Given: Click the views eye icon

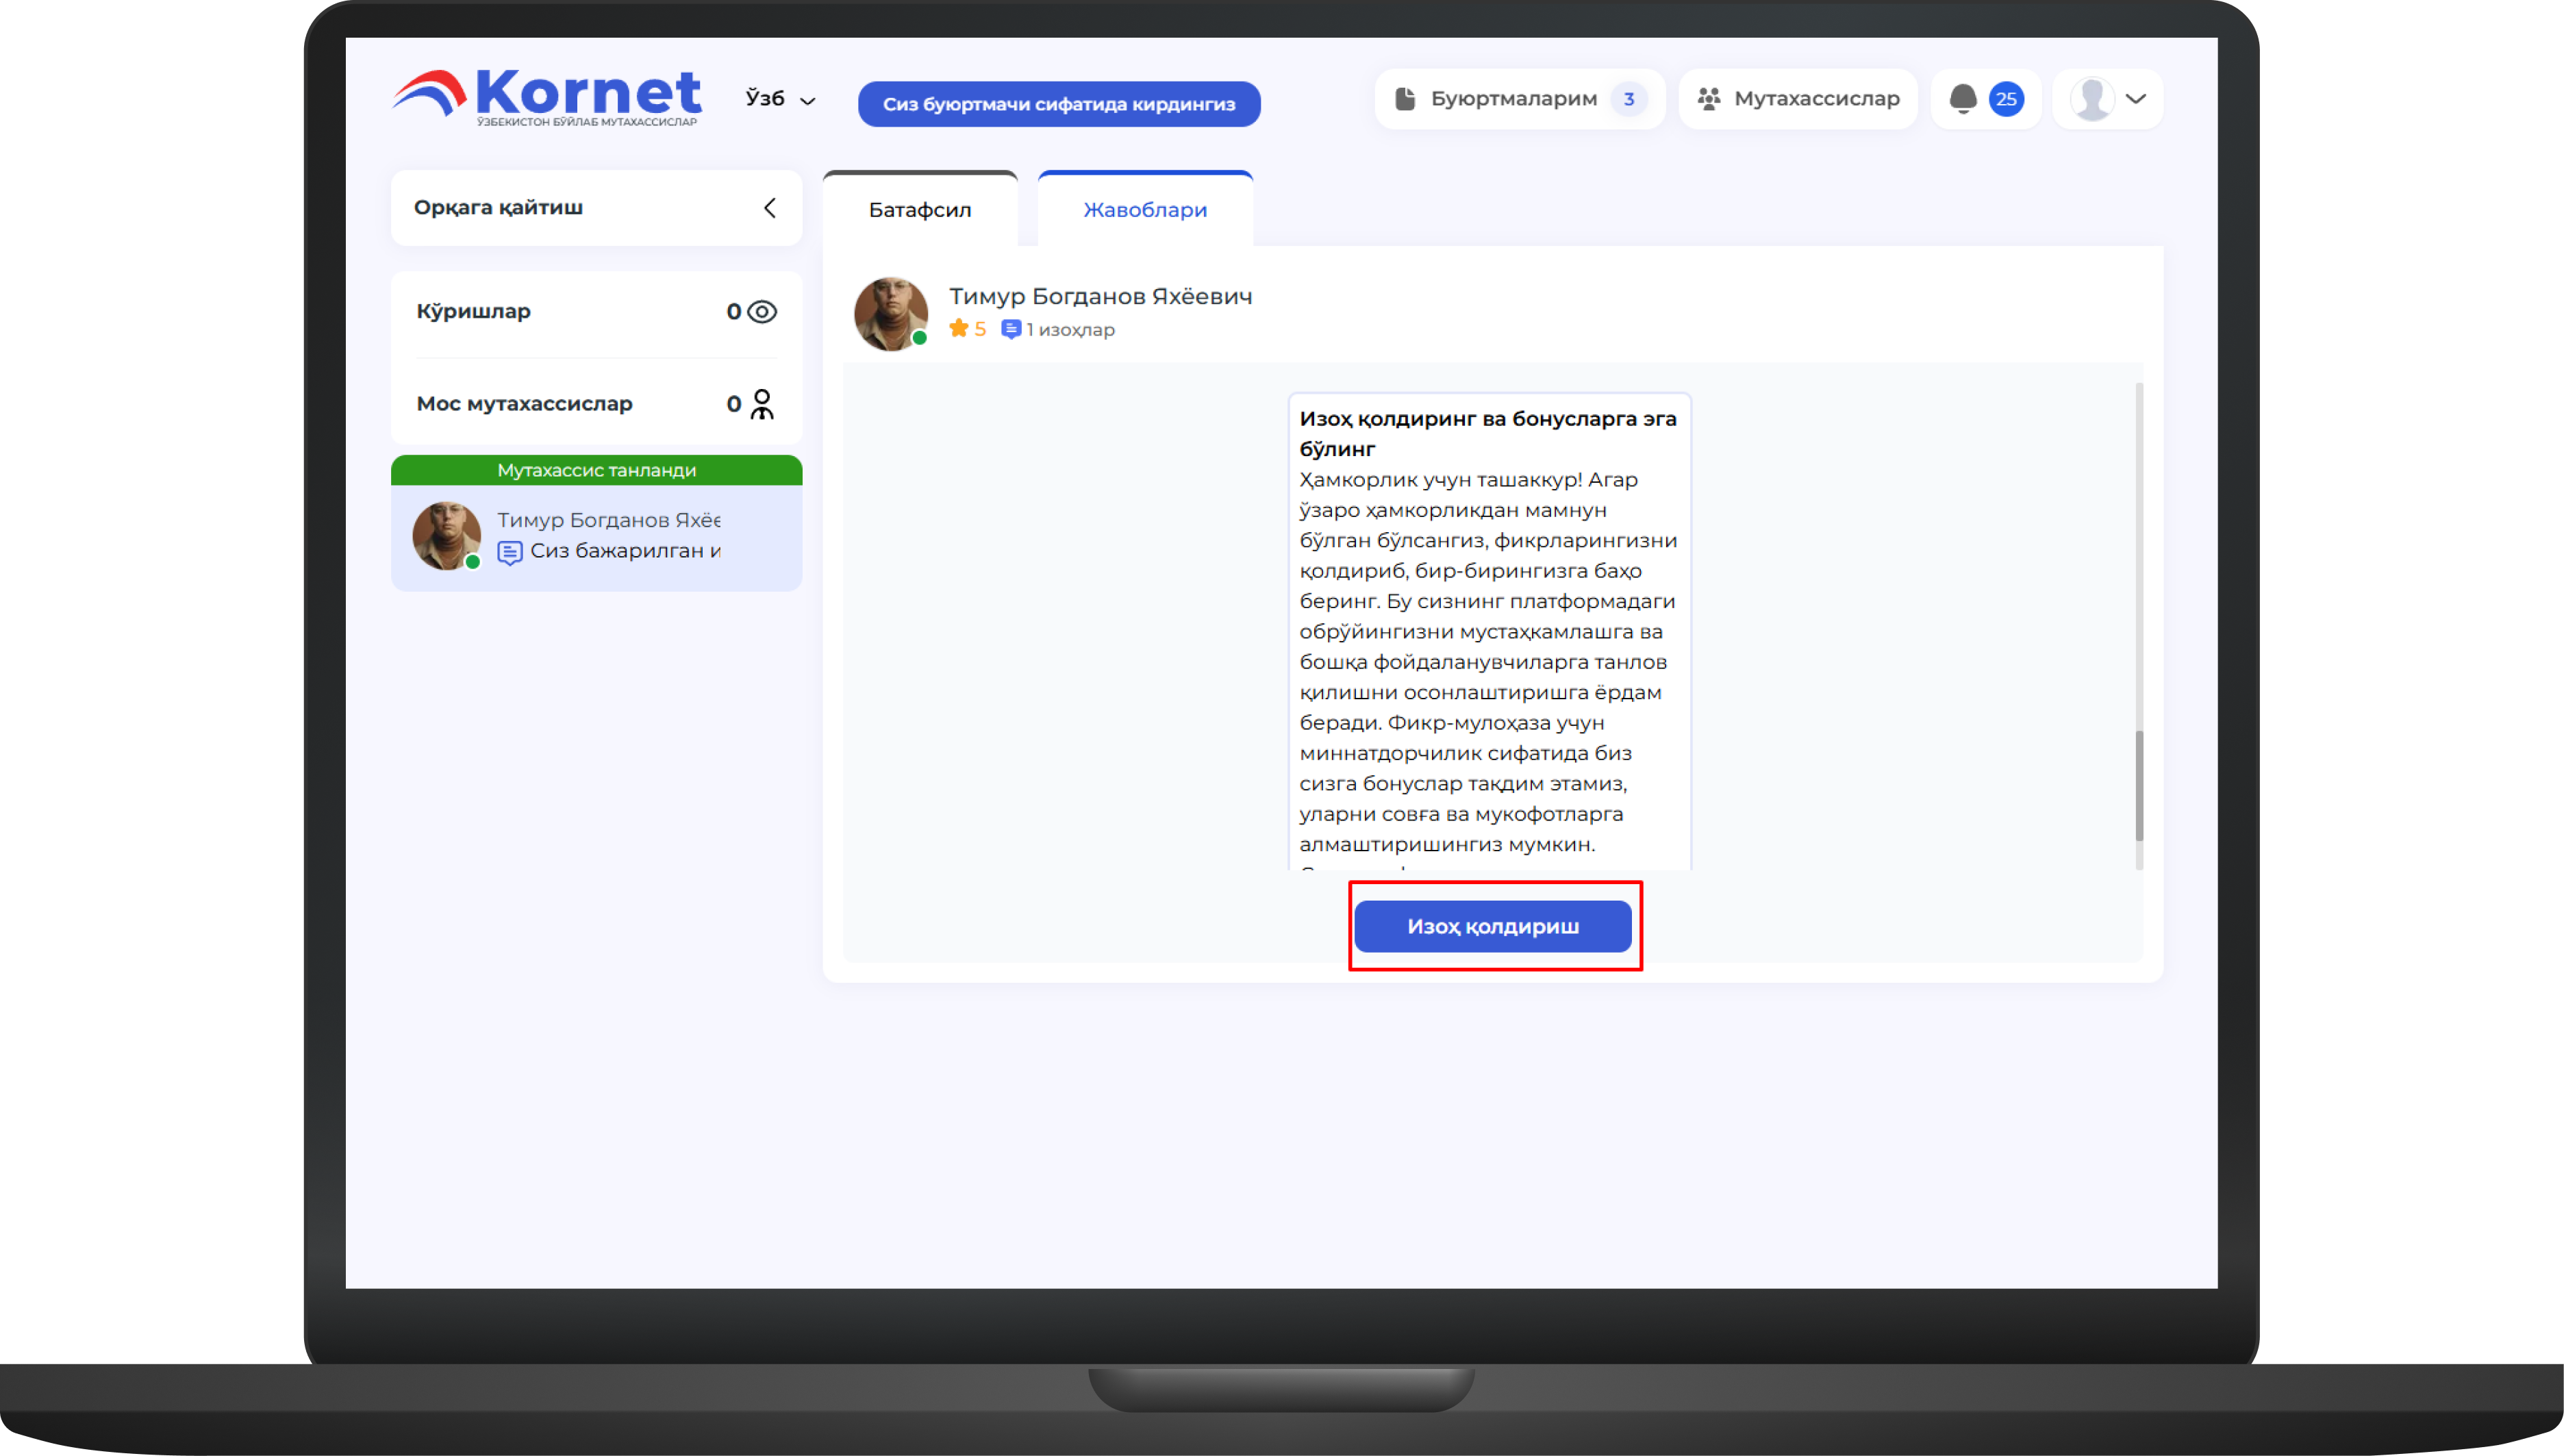Looking at the screenshot, I should tap(762, 312).
